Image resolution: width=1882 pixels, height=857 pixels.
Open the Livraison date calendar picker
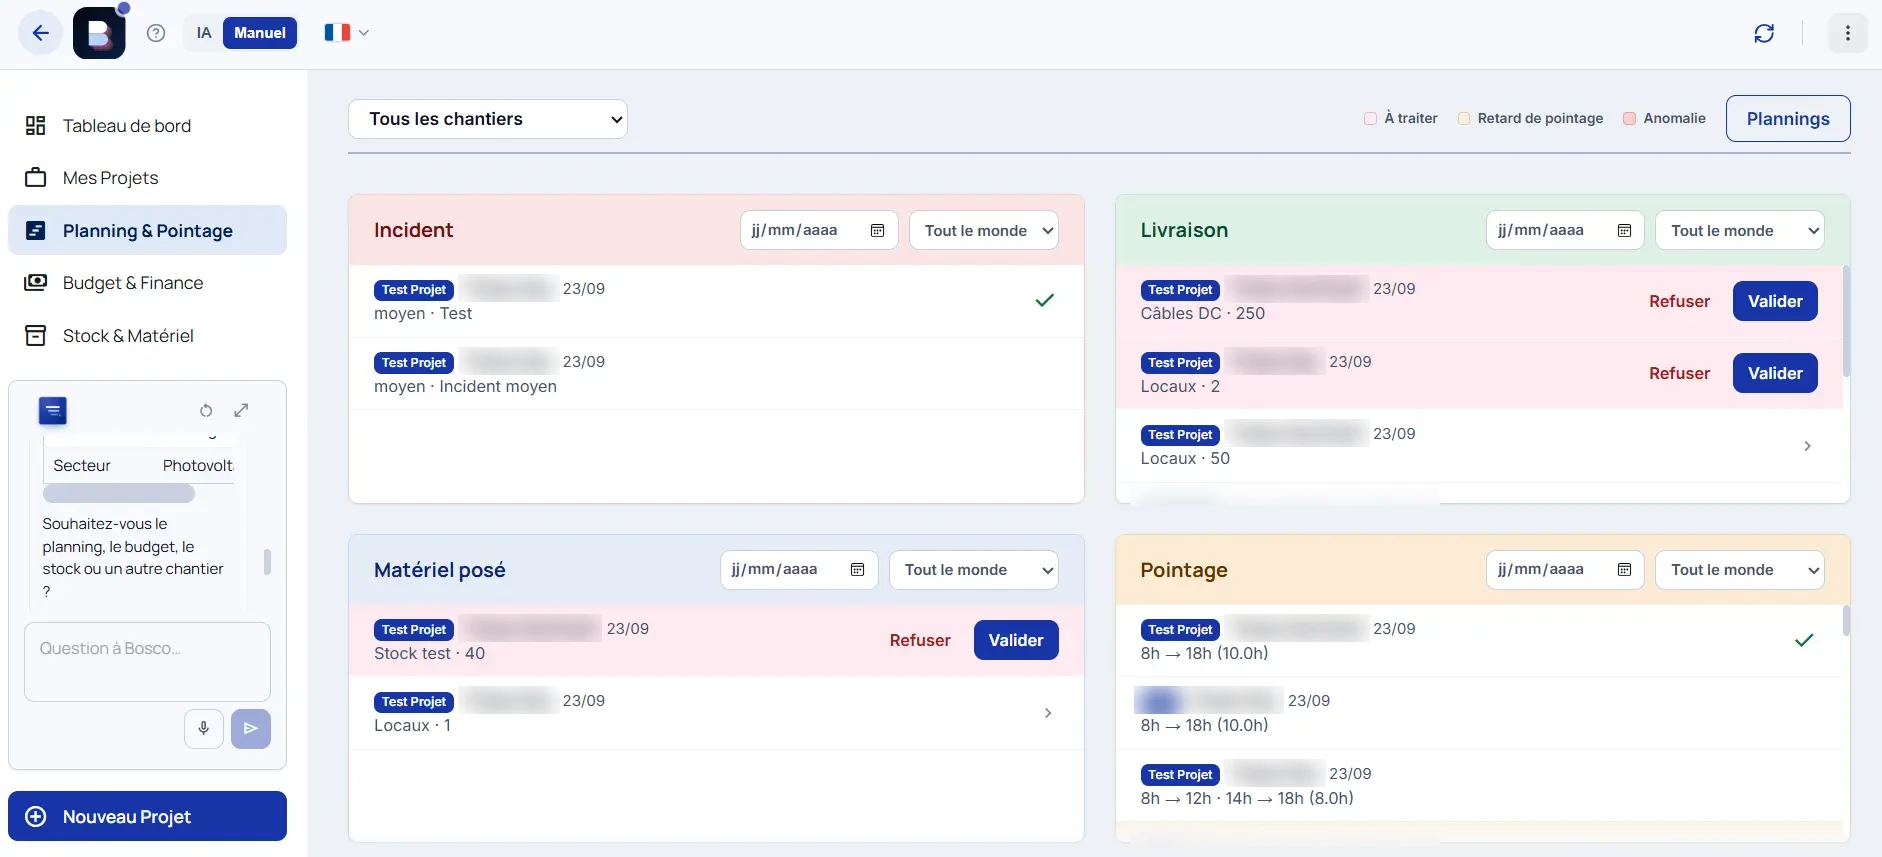click(x=1624, y=230)
